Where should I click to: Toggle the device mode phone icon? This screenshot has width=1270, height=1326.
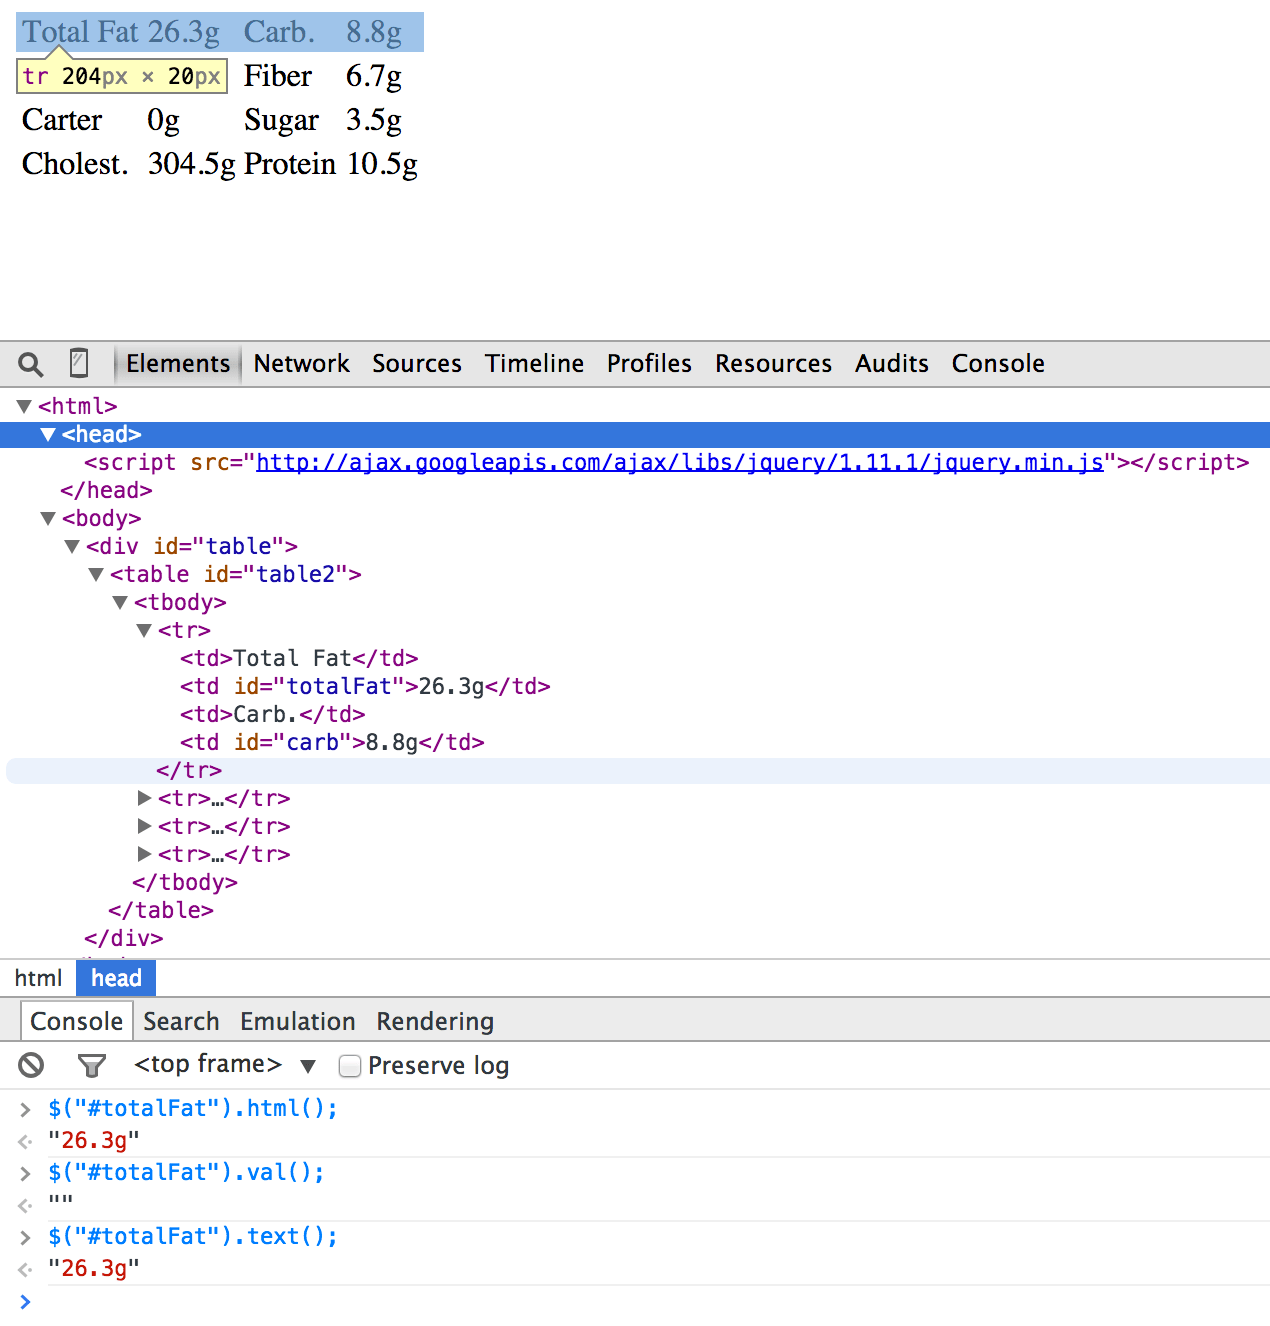point(79,363)
